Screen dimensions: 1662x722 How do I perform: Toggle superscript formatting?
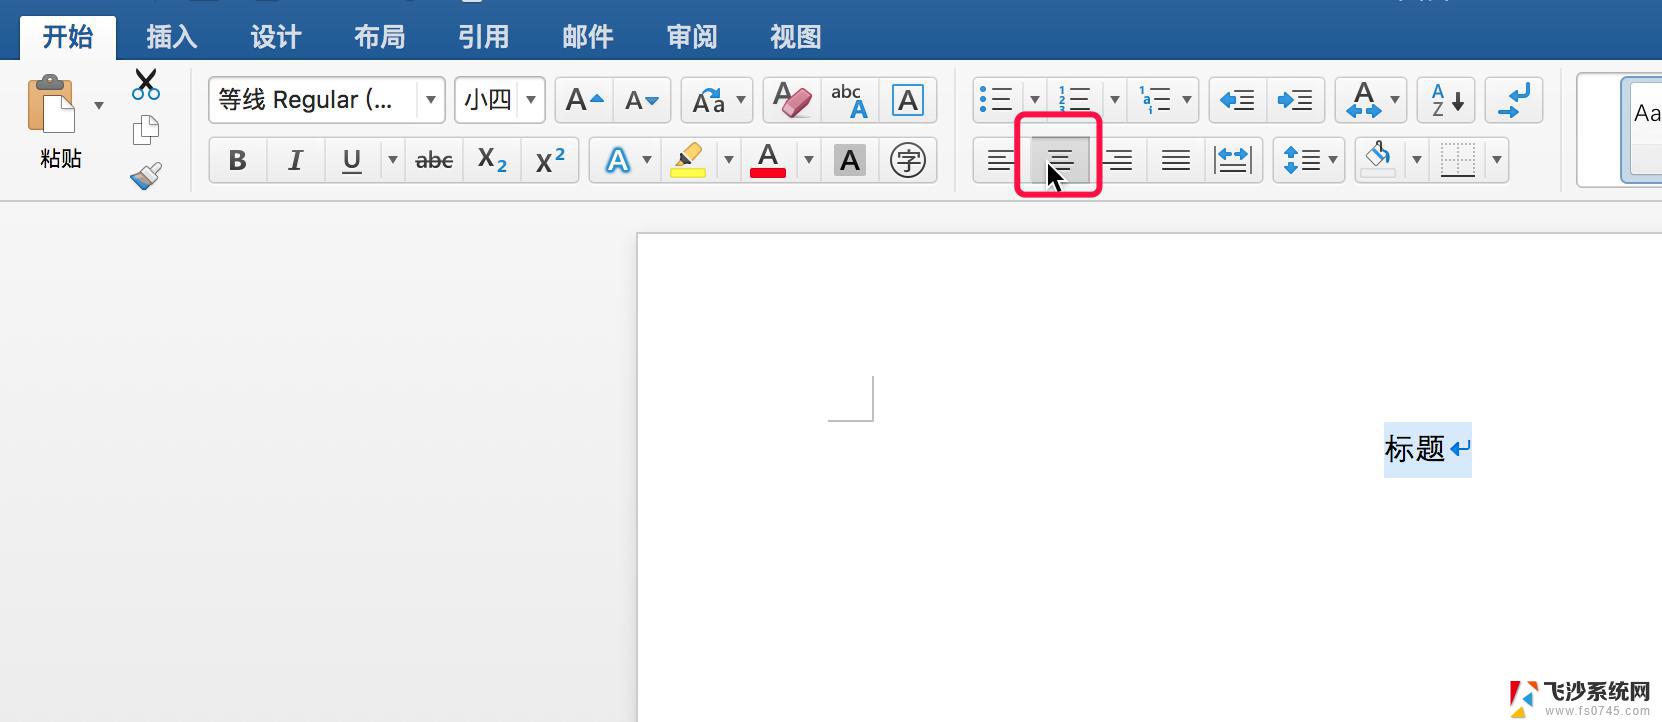[x=550, y=160]
